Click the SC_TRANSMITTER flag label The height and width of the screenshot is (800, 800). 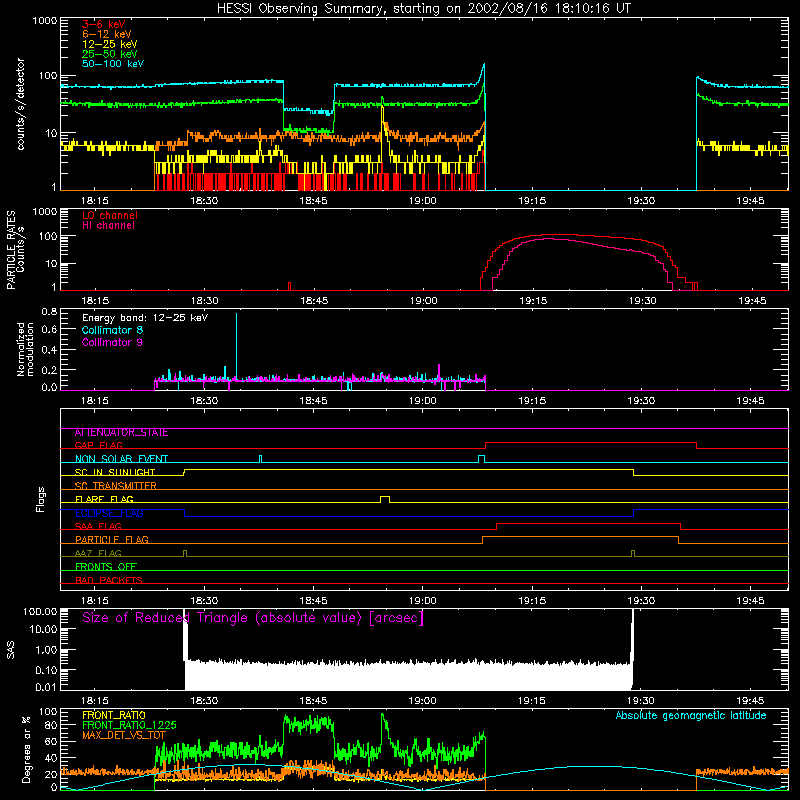[x=116, y=485]
